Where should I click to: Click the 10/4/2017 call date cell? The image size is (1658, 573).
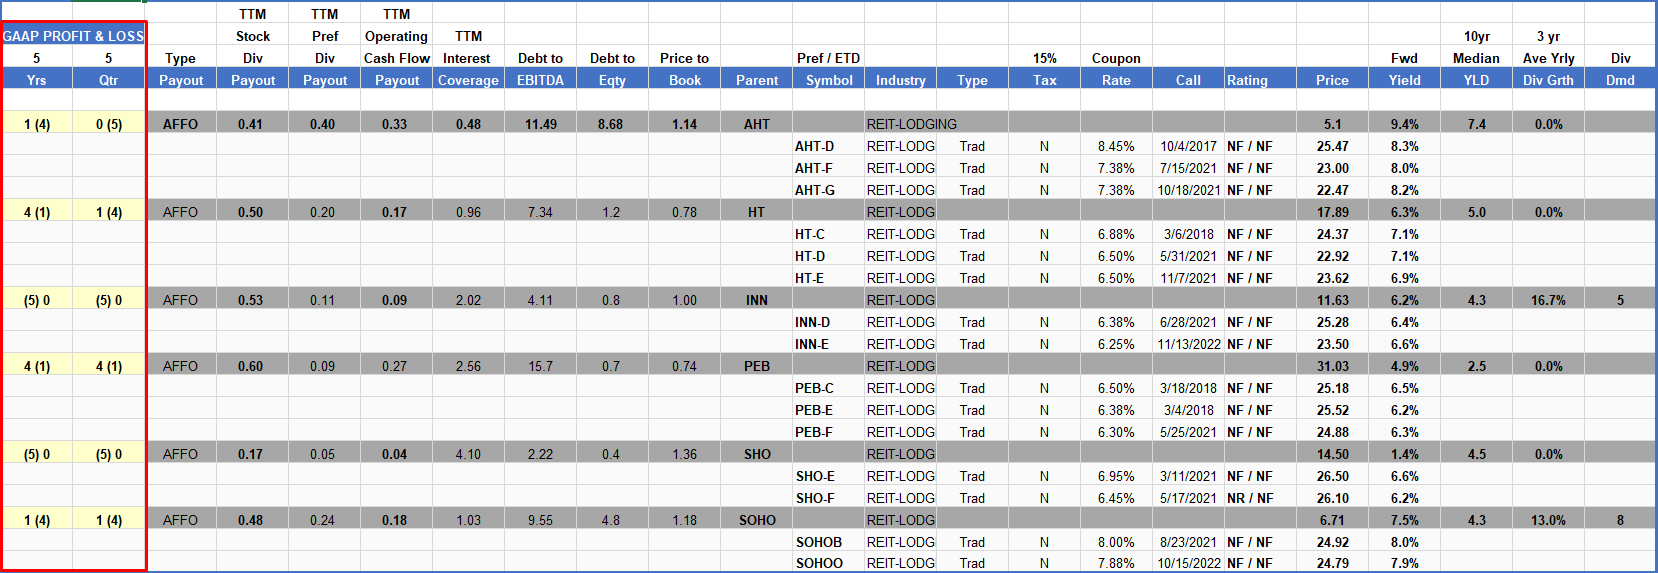(x=1188, y=146)
